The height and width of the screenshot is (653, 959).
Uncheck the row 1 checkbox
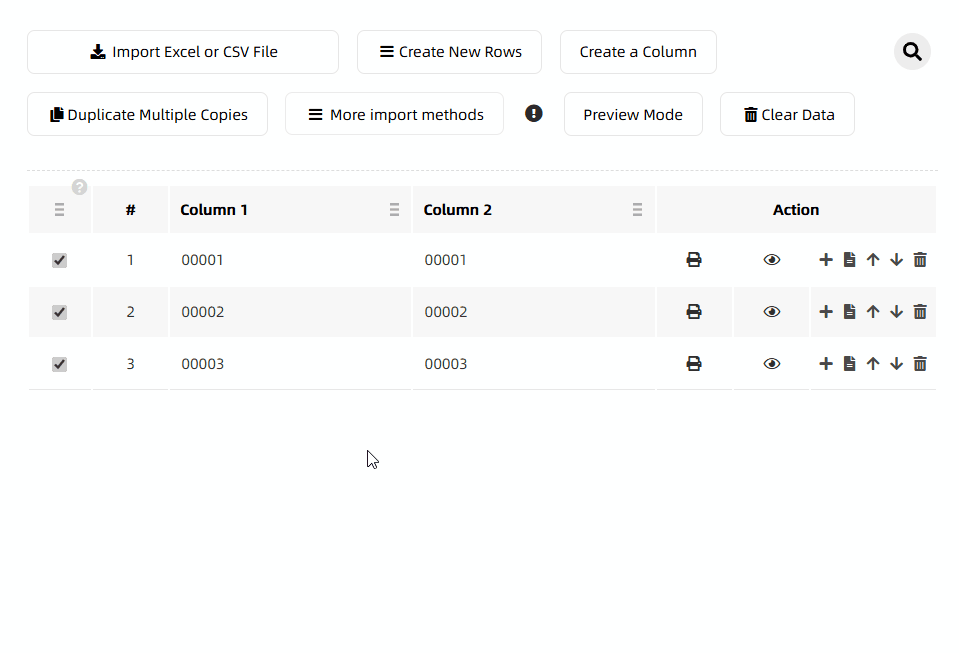click(59, 261)
